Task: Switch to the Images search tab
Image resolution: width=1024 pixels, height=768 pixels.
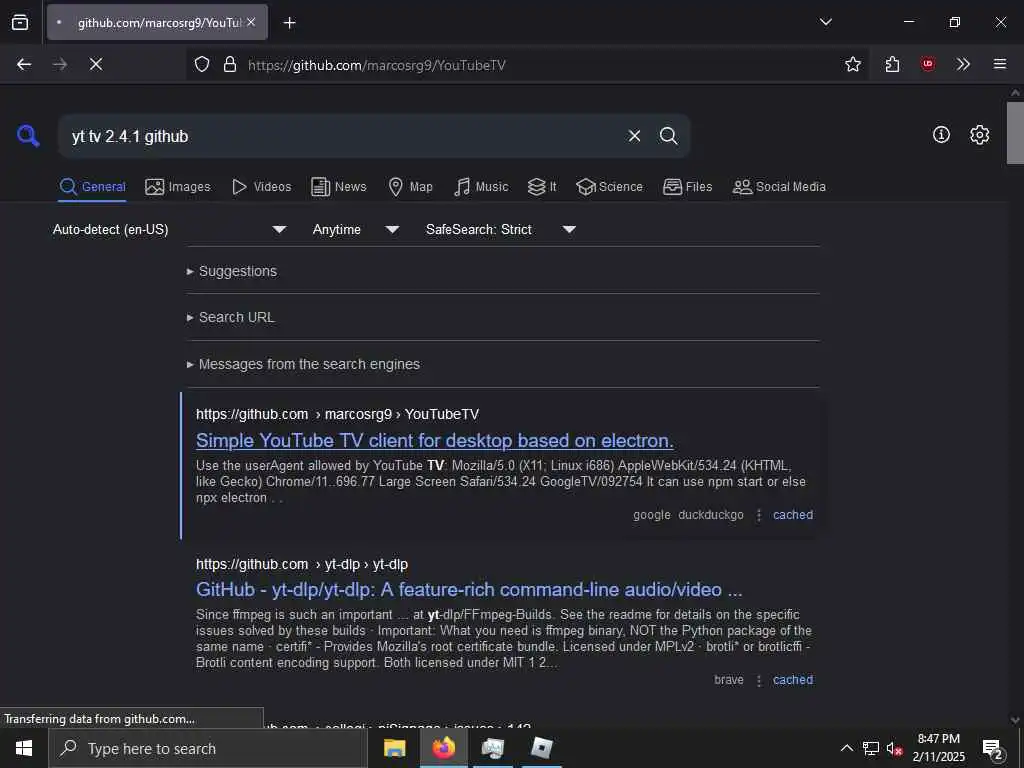Action: 178,187
